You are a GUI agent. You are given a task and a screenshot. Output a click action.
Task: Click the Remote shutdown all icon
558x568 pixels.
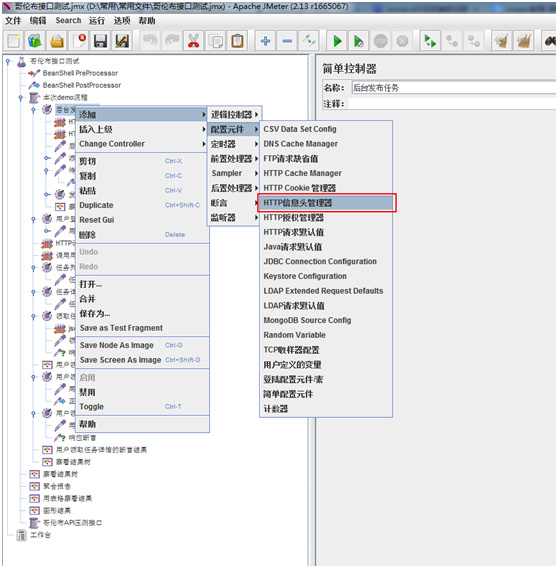(474, 41)
